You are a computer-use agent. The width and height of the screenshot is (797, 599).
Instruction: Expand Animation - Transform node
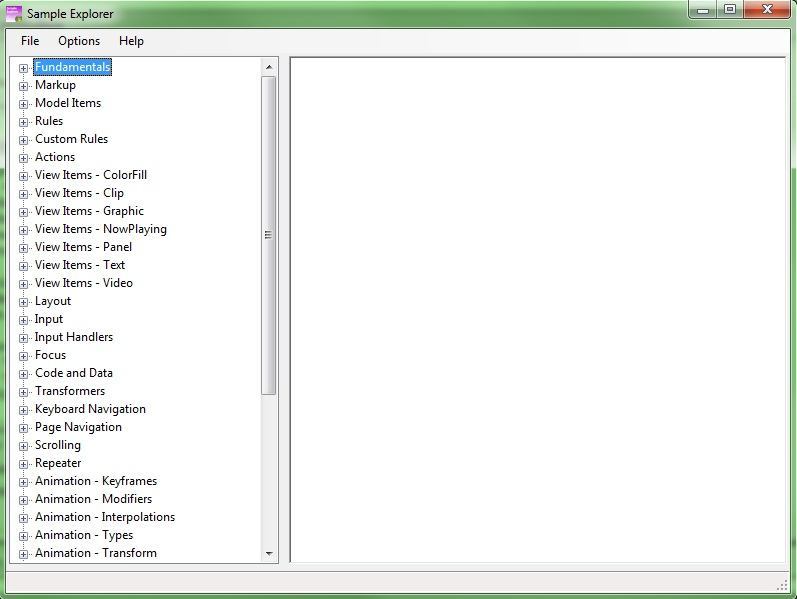(x=23, y=554)
